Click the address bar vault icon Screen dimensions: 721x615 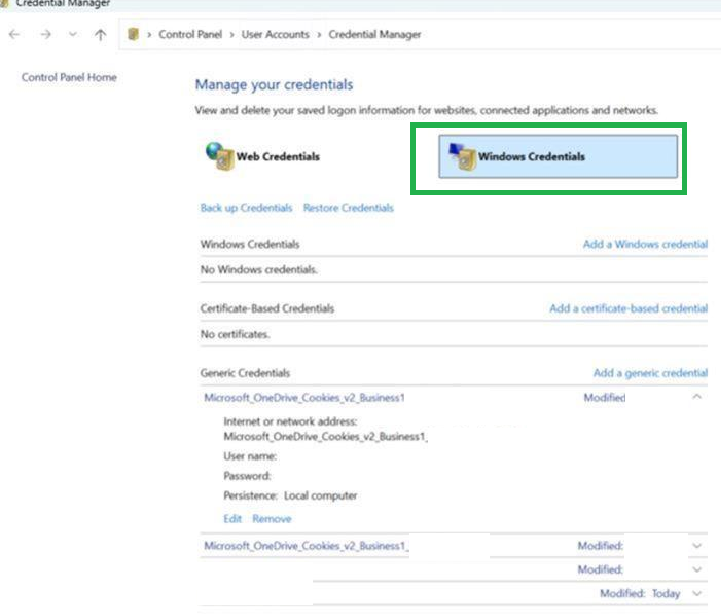(133, 34)
